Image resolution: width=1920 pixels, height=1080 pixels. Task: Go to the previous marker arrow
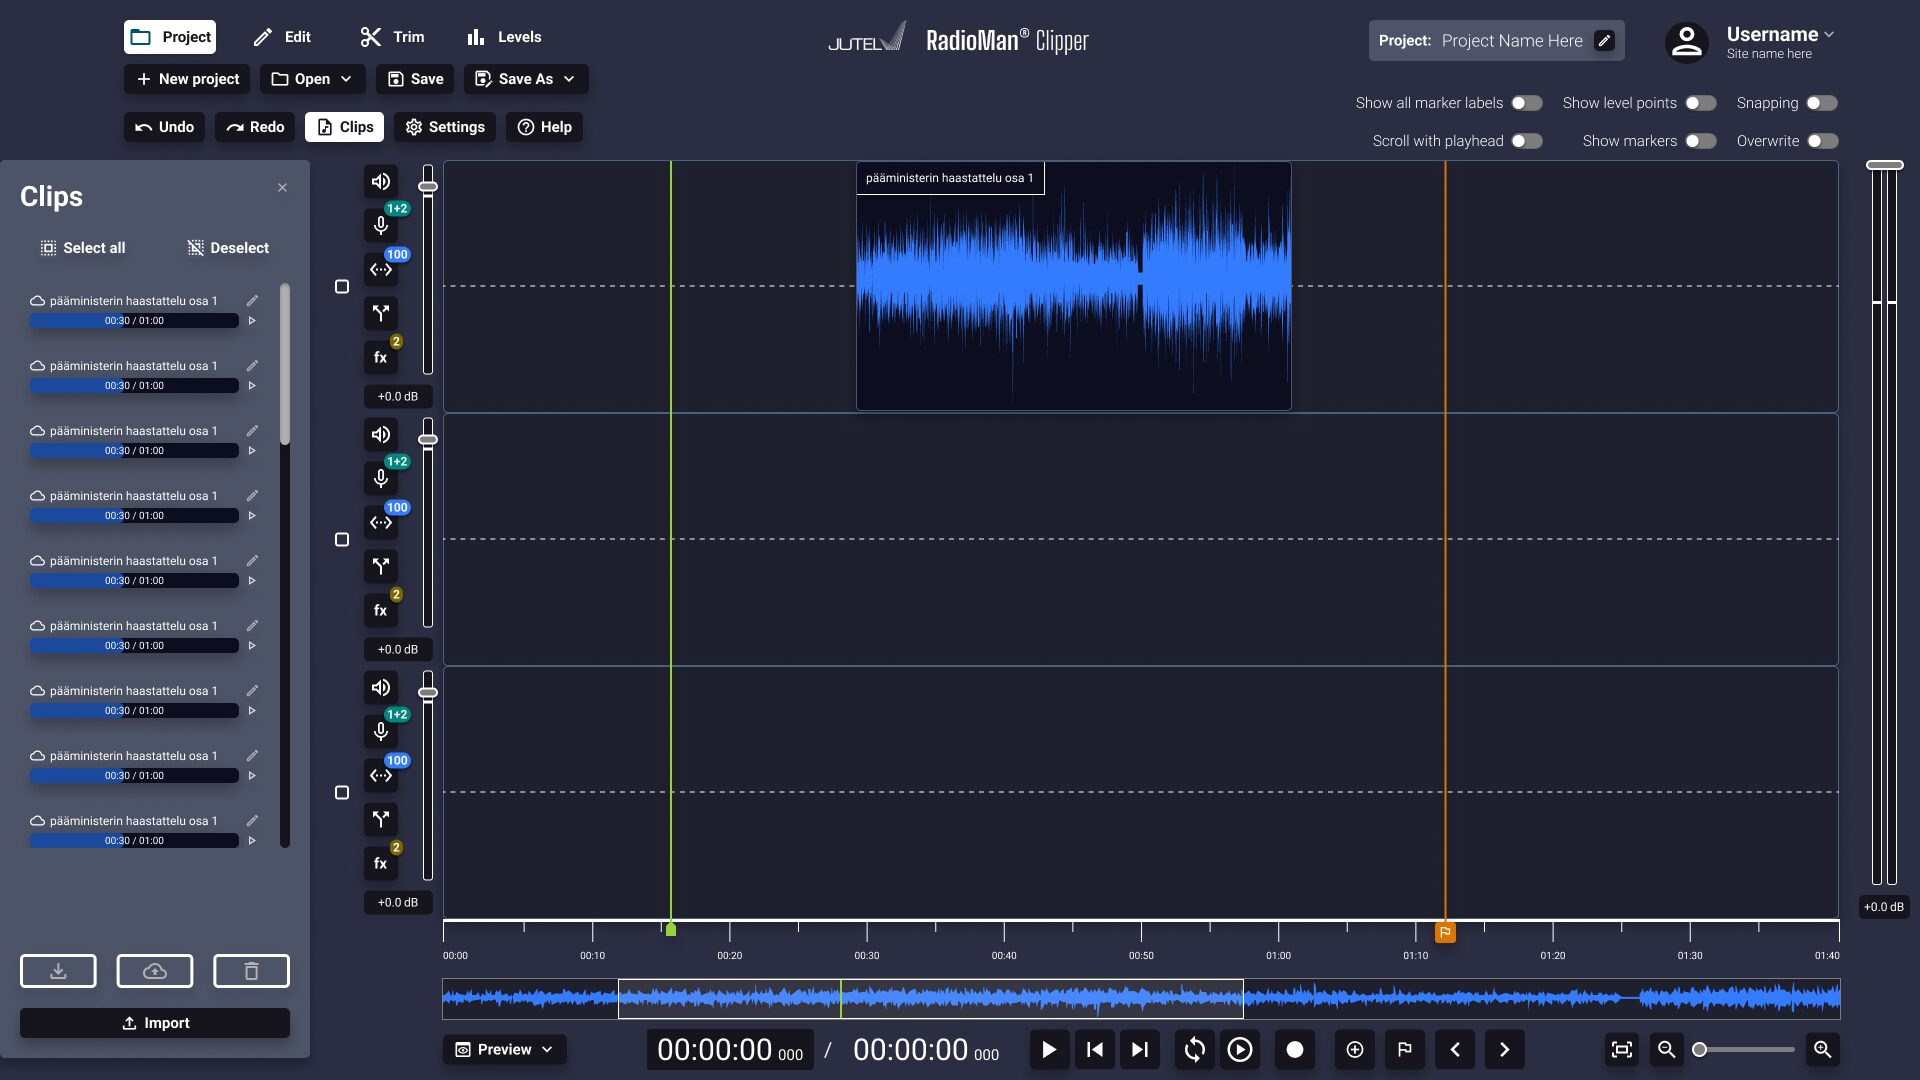pos(1455,1049)
